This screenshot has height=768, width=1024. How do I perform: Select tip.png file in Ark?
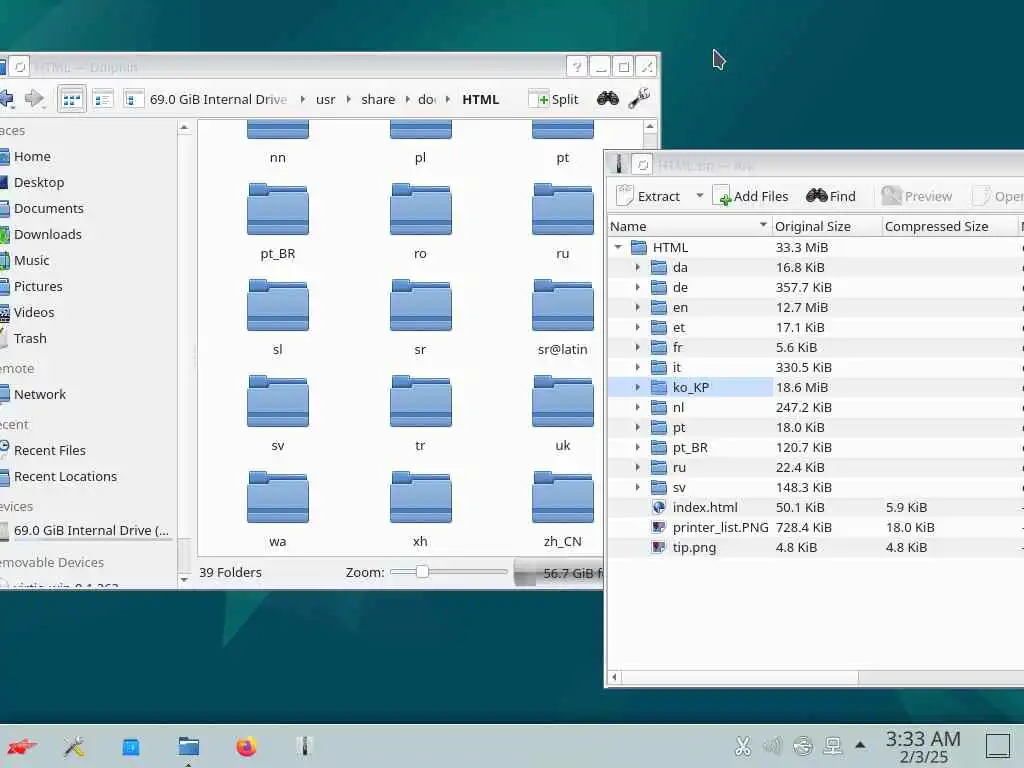click(694, 548)
